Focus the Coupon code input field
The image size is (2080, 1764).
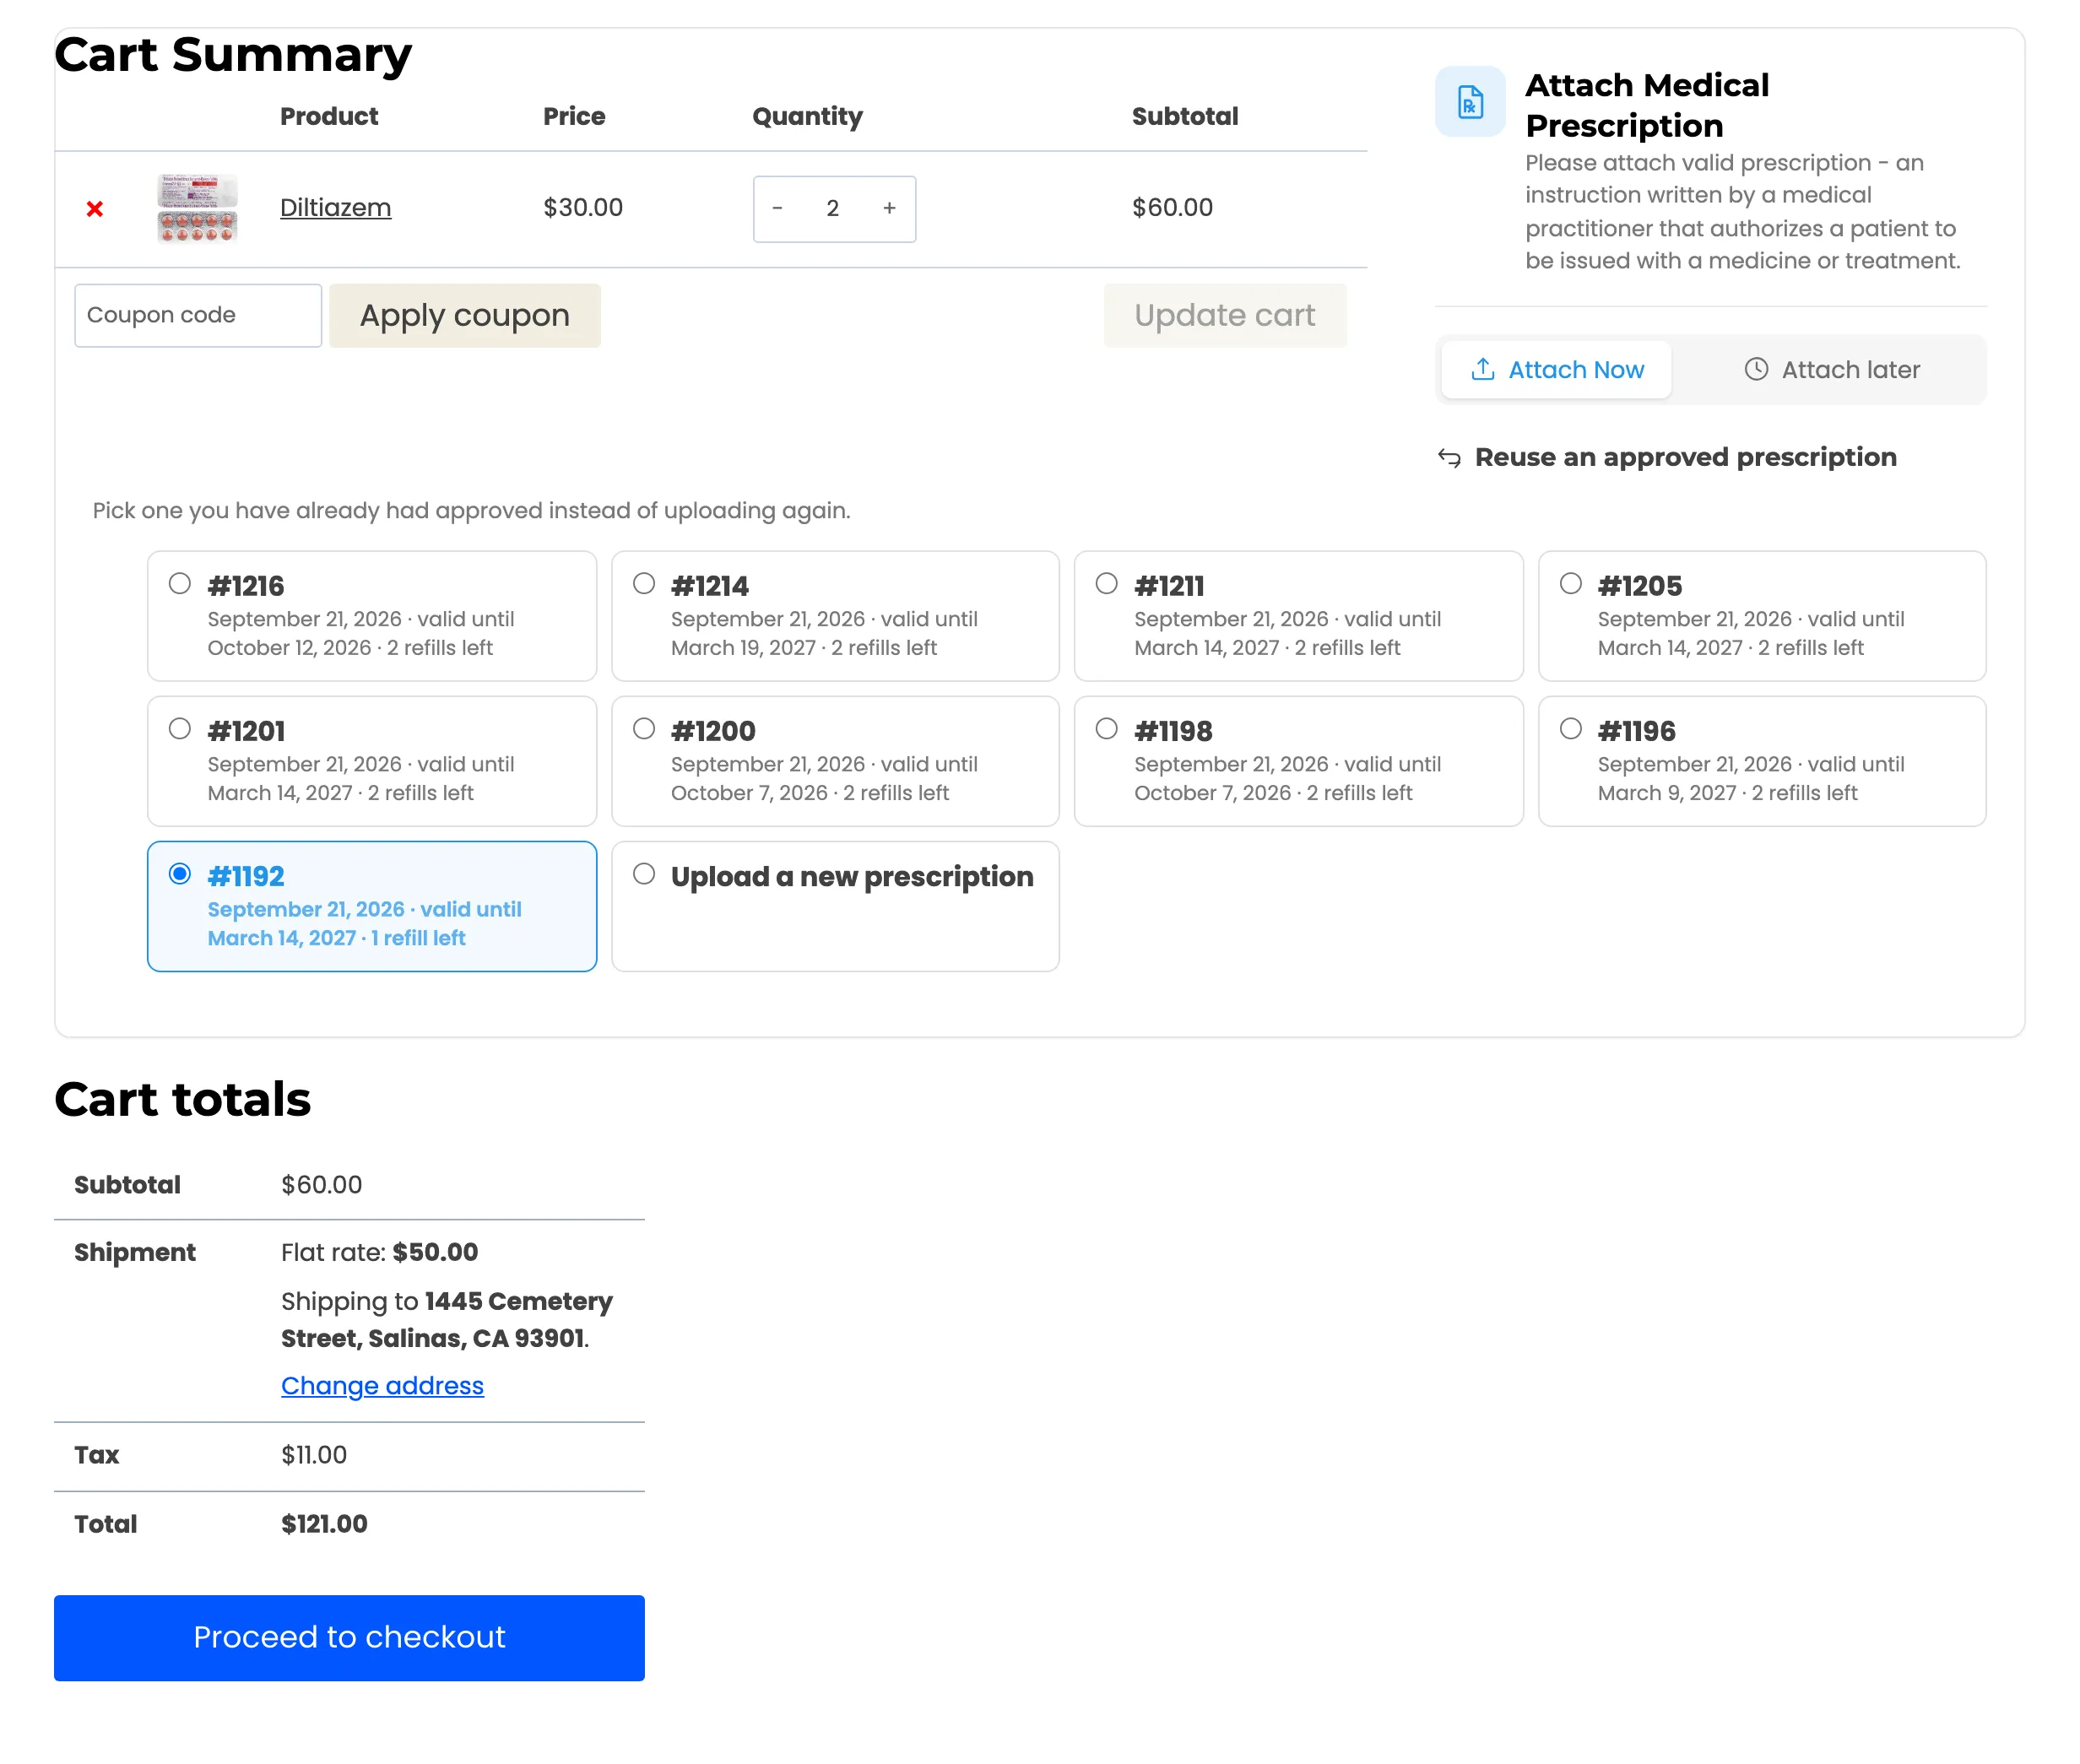point(198,315)
